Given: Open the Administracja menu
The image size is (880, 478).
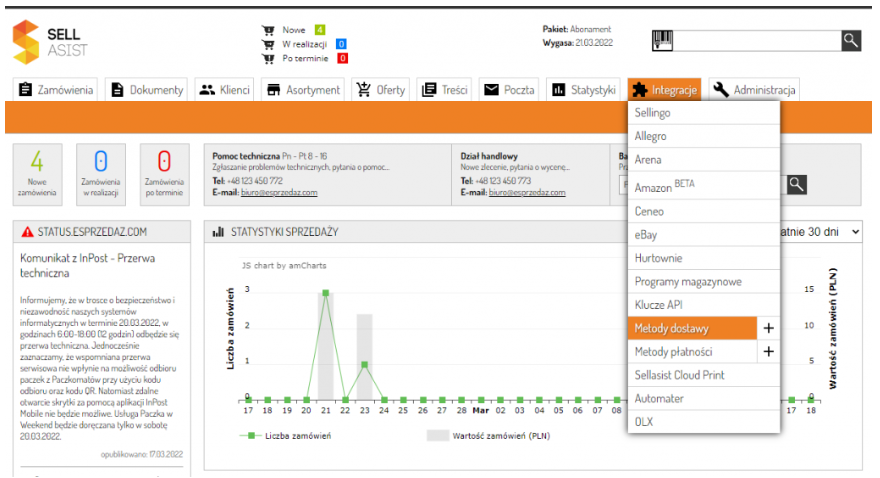Looking at the screenshot, I should click(x=755, y=90).
